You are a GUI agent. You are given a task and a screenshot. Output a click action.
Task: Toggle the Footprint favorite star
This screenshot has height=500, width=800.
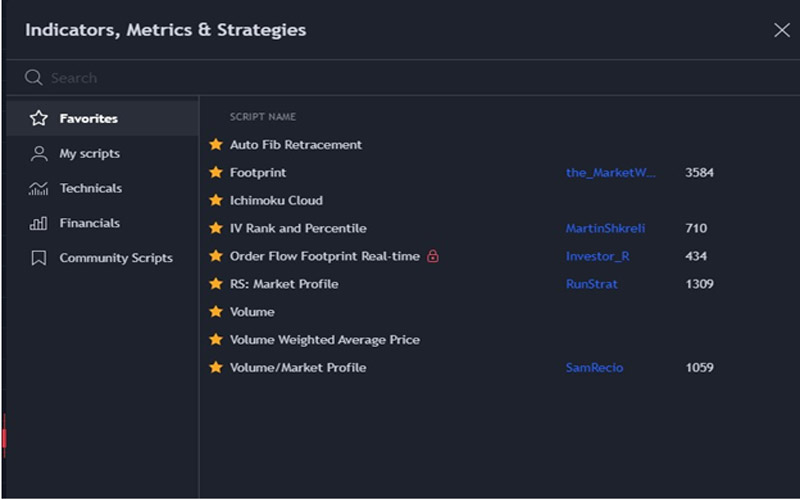(215, 173)
